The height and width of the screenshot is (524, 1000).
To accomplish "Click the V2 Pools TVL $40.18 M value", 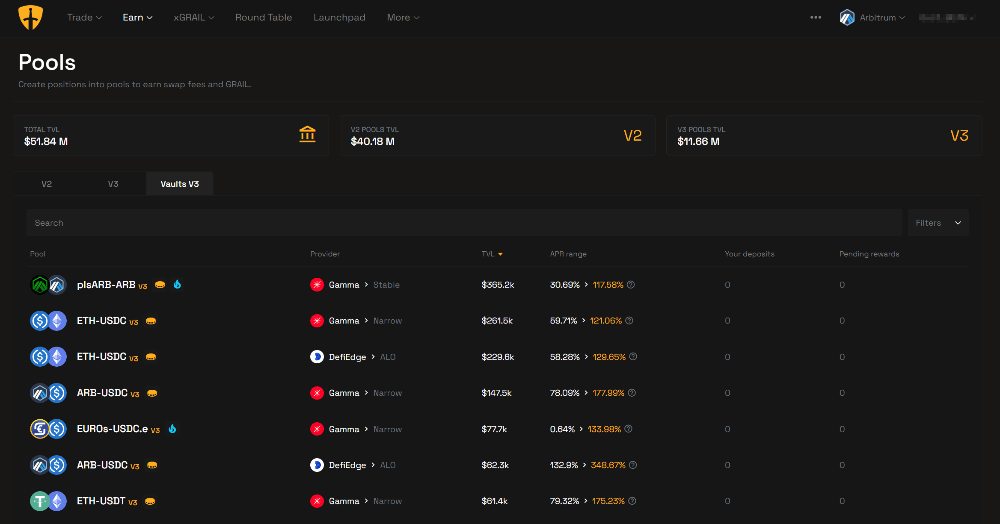I will click(x=372, y=142).
